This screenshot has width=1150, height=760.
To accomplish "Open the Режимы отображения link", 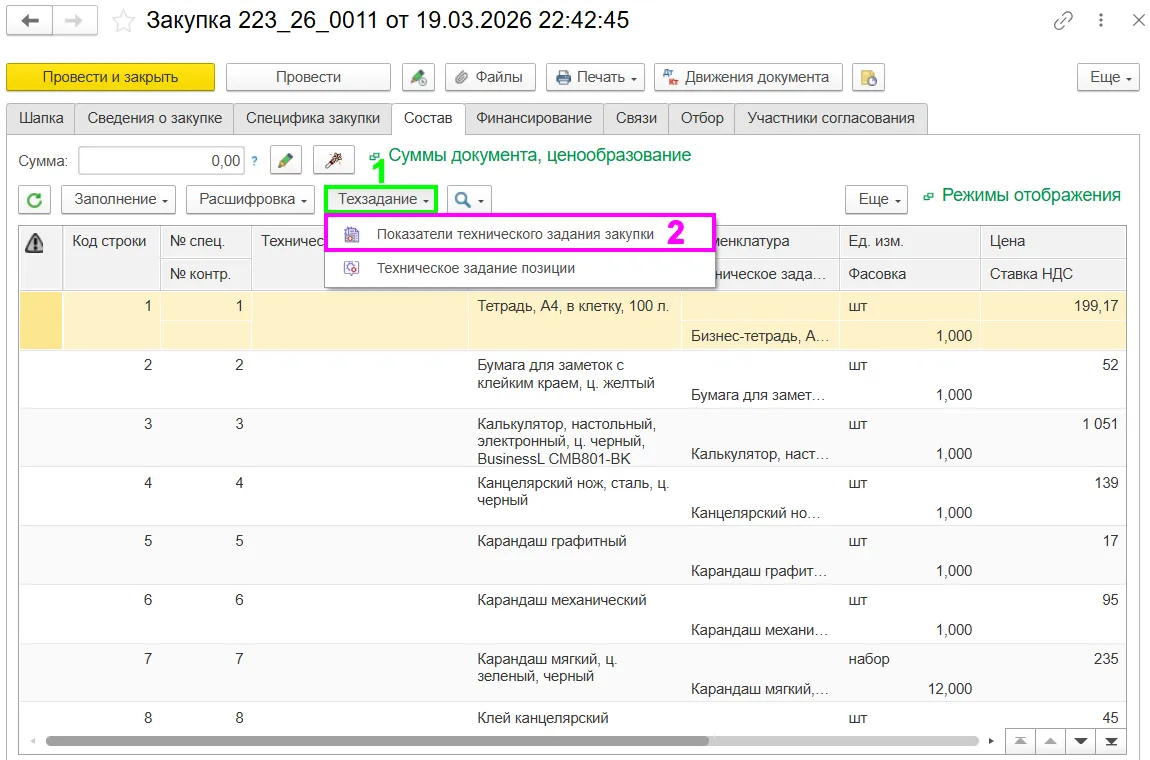I will (1031, 195).
